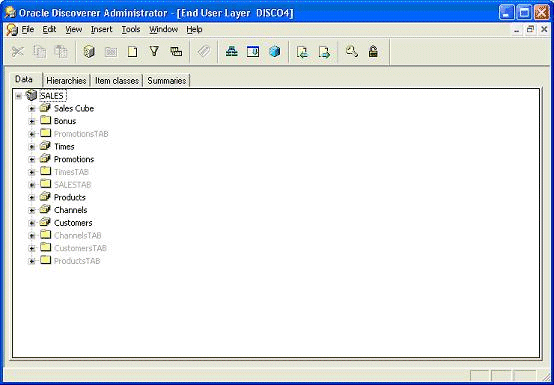
Task: Select the greyed PromotionsTAB folder
Action: click(x=81, y=134)
